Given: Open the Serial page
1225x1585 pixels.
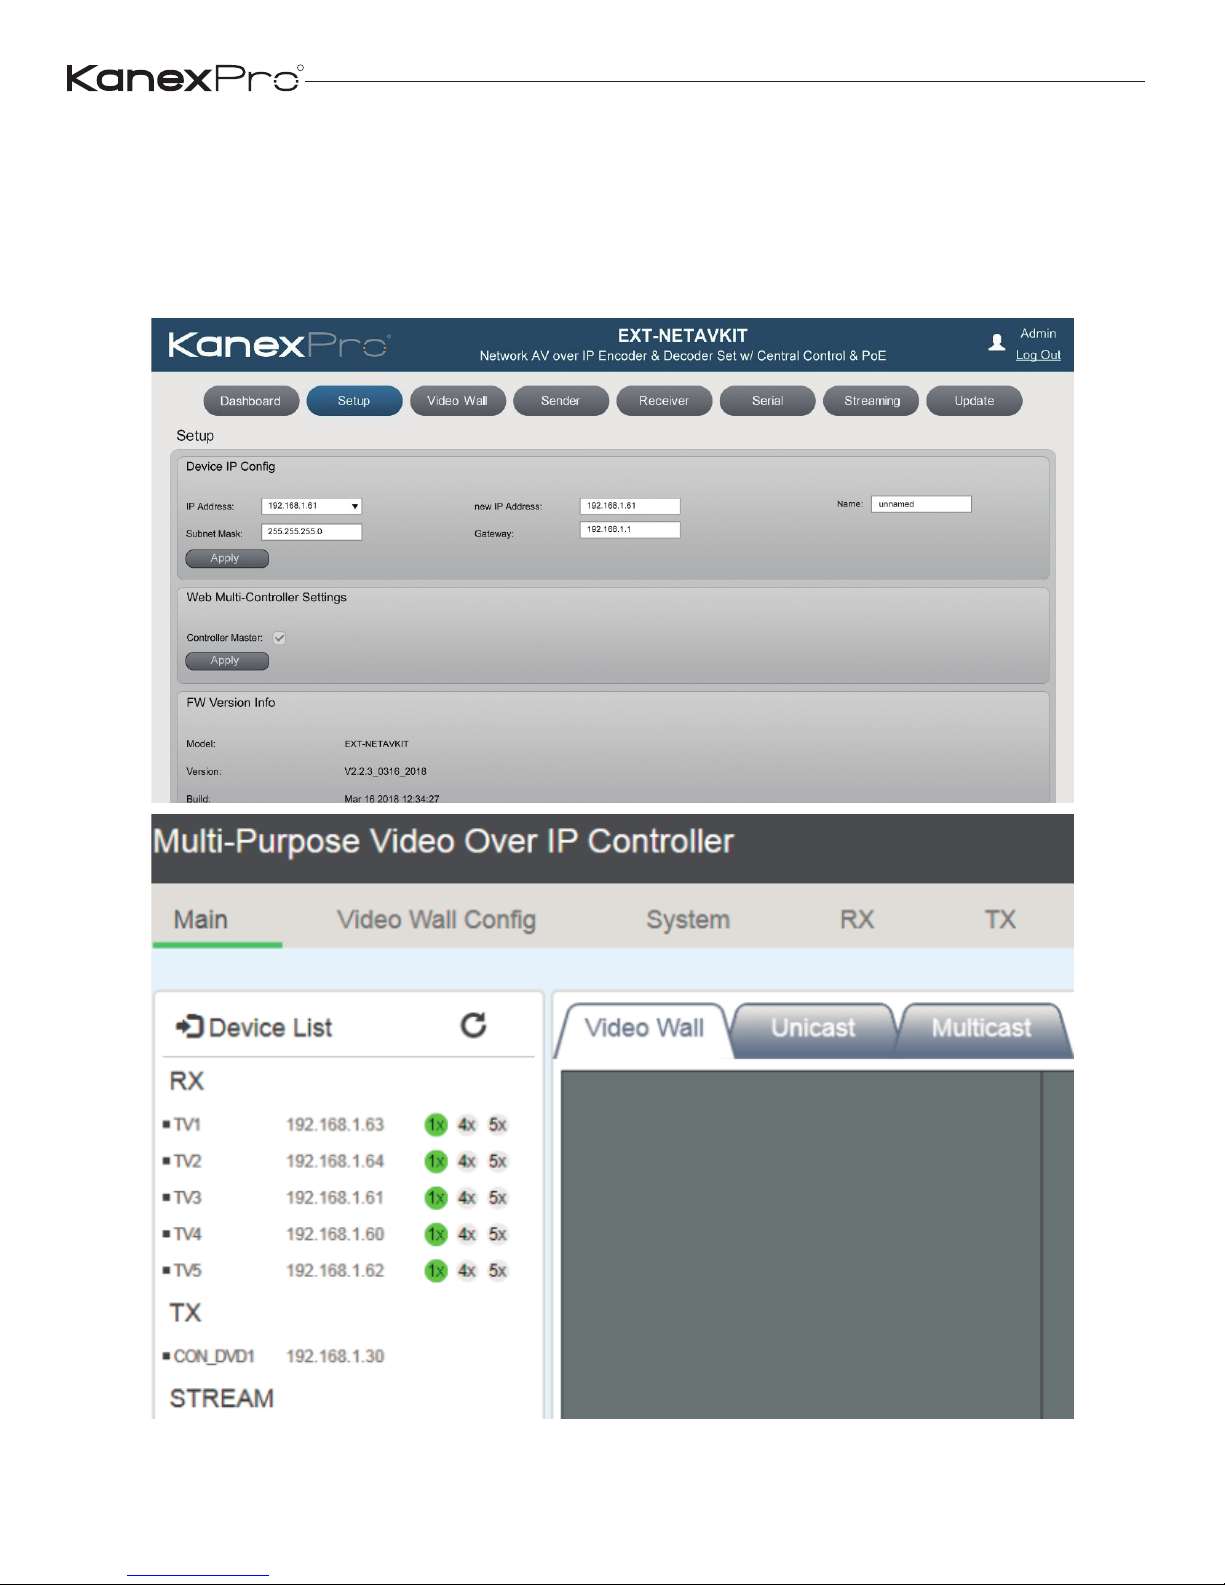Looking at the screenshot, I should pyautogui.click(x=768, y=401).
